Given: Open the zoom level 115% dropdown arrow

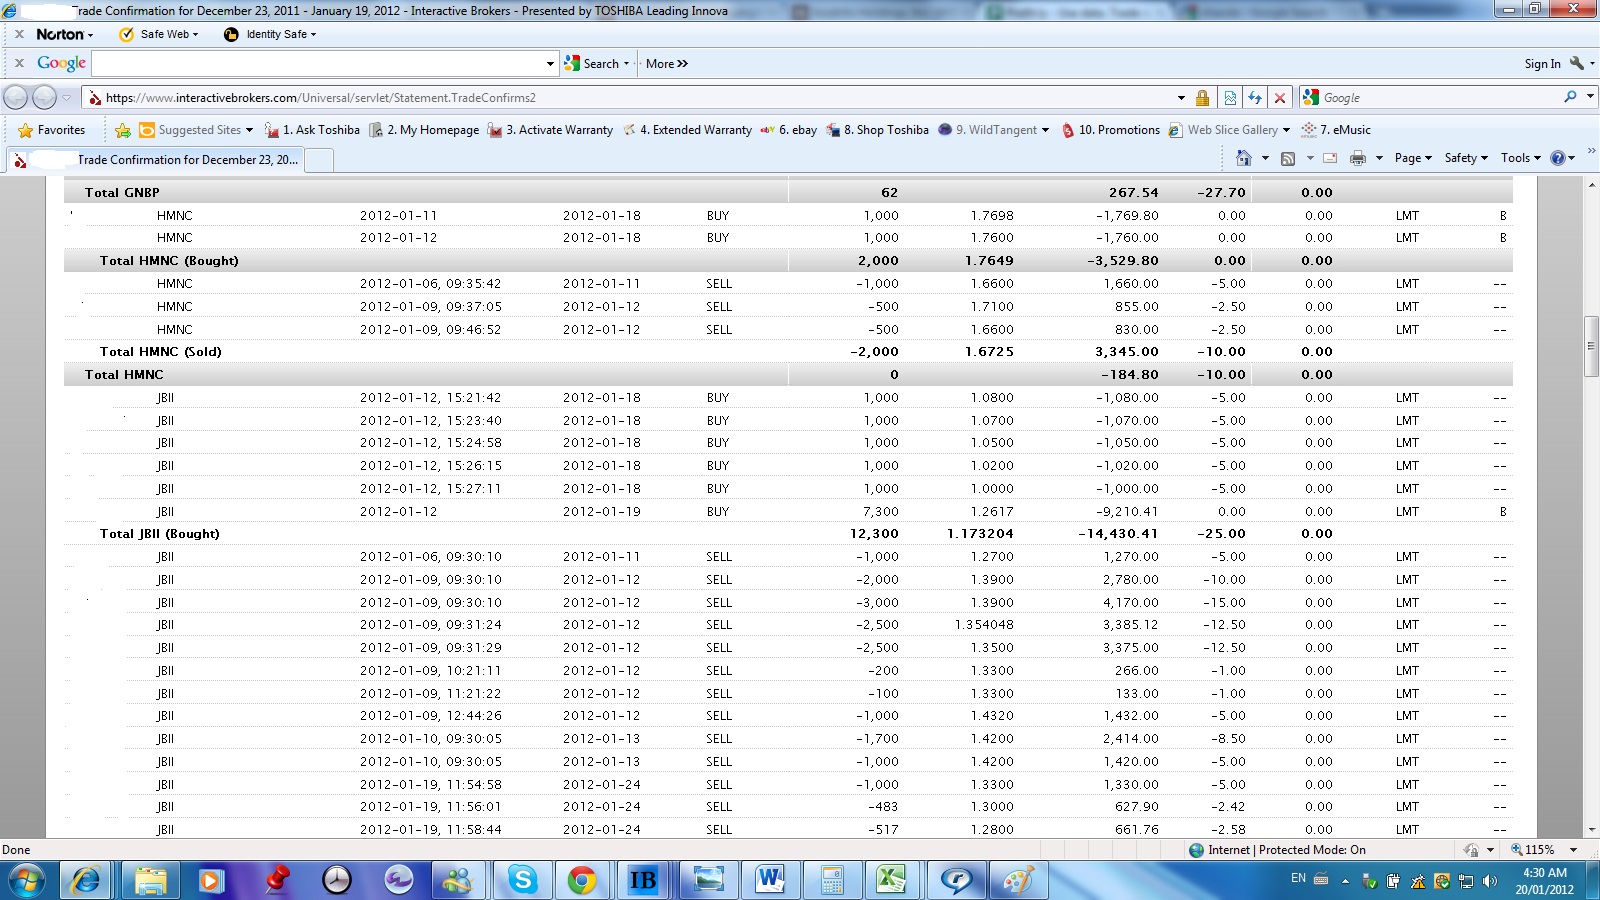Looking at the screenshot, I should pos(1573,850).
